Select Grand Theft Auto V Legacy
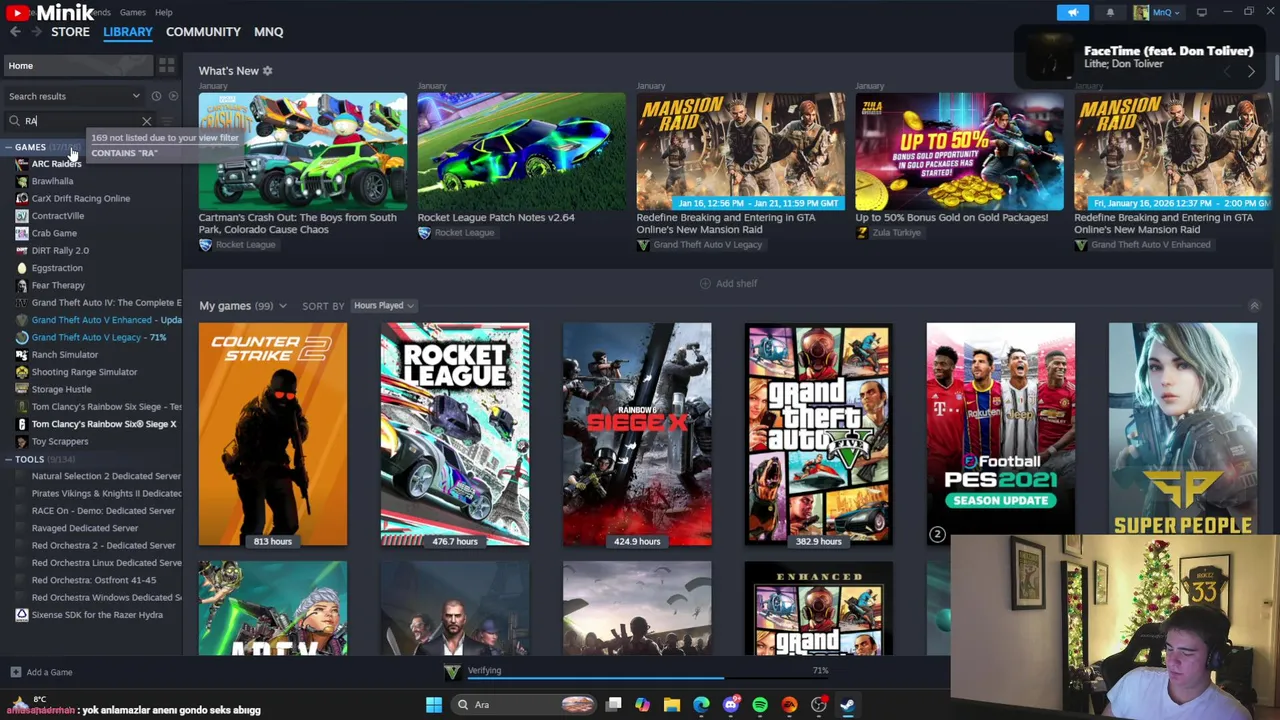The width and height of the screenshot is (1280, 720). click(86, 337)
